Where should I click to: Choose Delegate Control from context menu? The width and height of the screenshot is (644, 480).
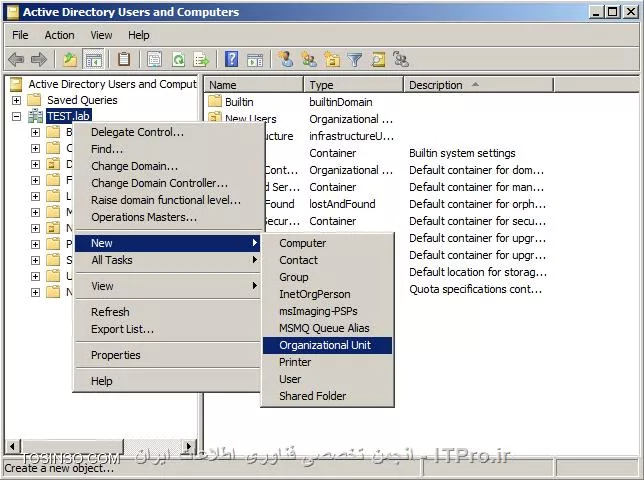(137, 132)
